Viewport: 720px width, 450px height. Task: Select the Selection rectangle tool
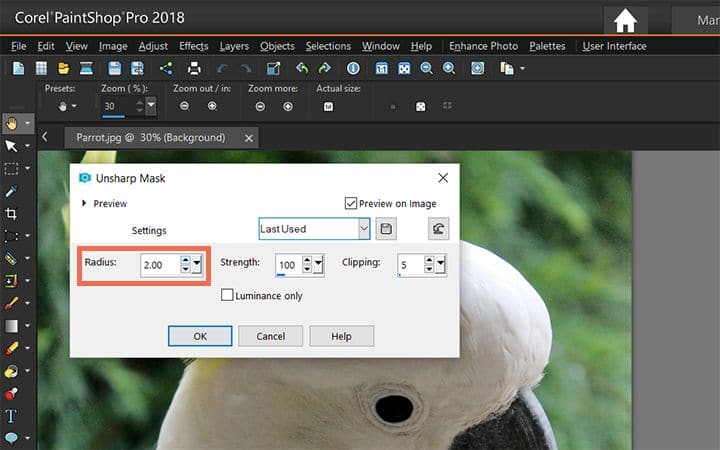coord(11,169)
